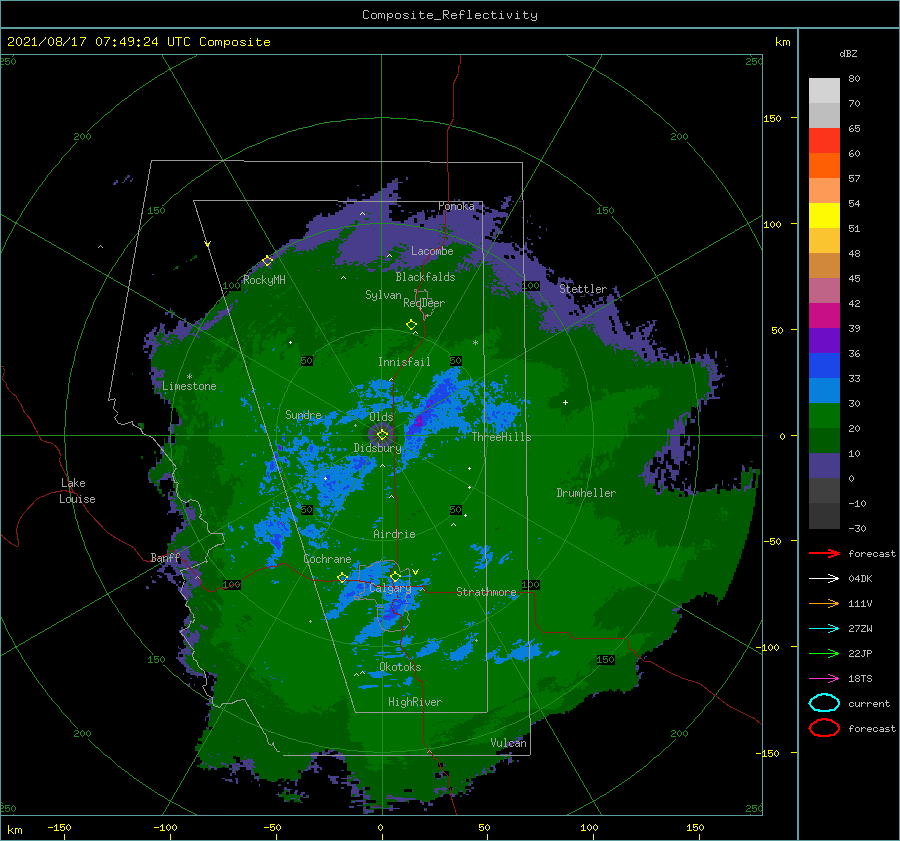Image resolution: width=900 pixels, height=841 pixels.
Task: Select the white 04DK arrow symbol
Action: [824, 578]
